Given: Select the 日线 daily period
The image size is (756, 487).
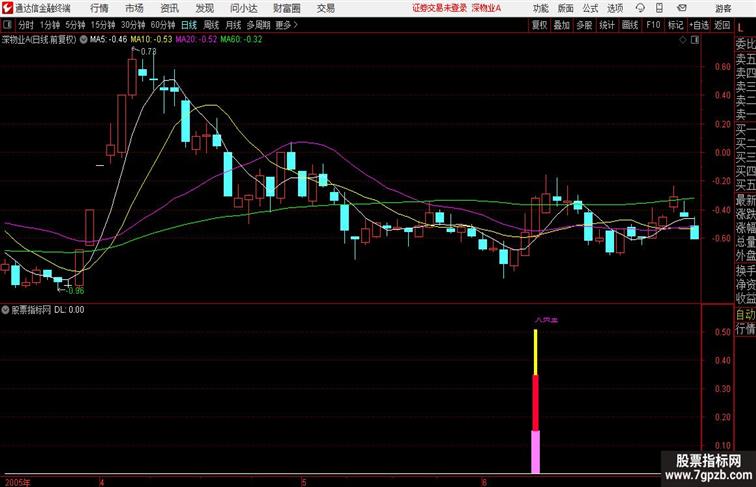Looking at the screenshot, I should click(x=189, y=25).
